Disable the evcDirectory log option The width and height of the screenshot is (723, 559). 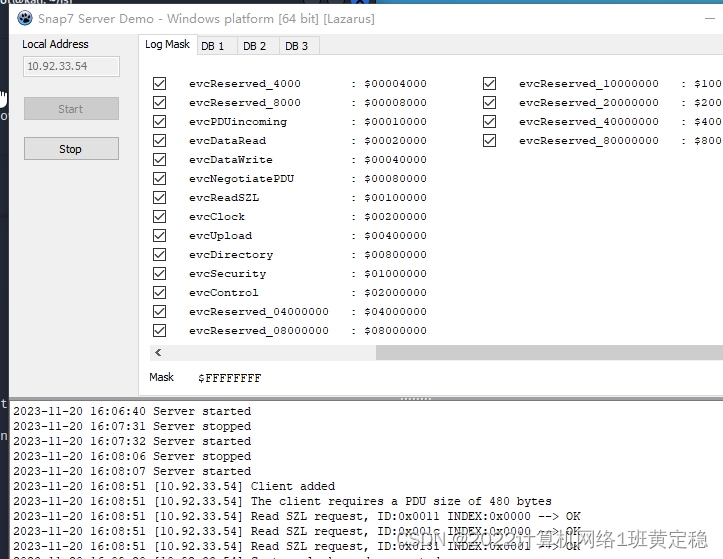pos(160,255)
